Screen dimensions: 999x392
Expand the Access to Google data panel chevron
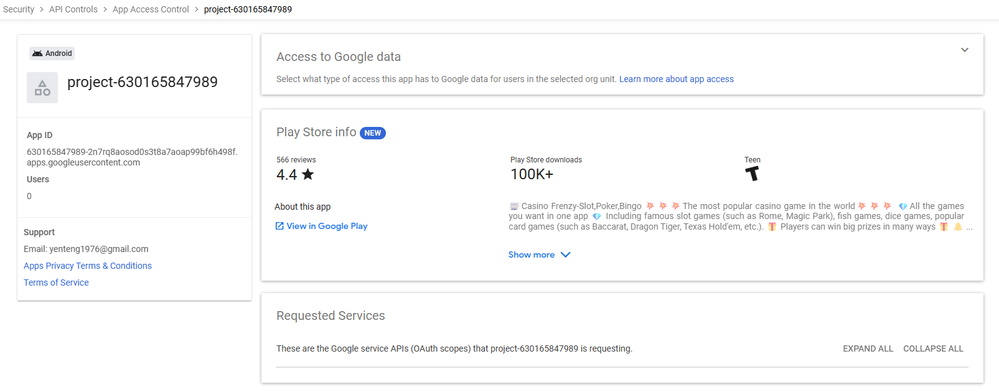click(x=965, y=50)
